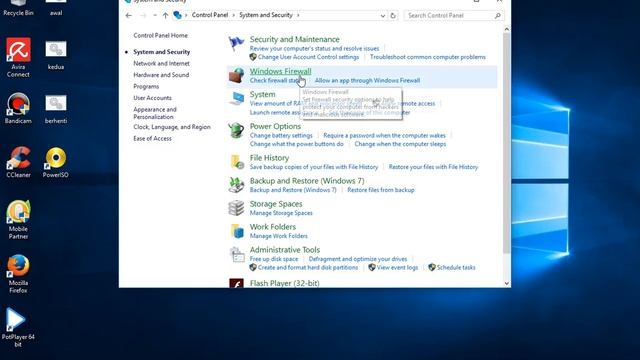Click Change battery settings link

[281, 136]
